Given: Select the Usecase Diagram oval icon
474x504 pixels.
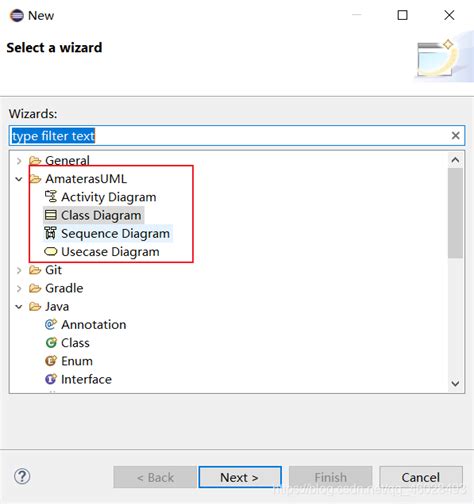Looking at the screenshot, I should [51, 251].
